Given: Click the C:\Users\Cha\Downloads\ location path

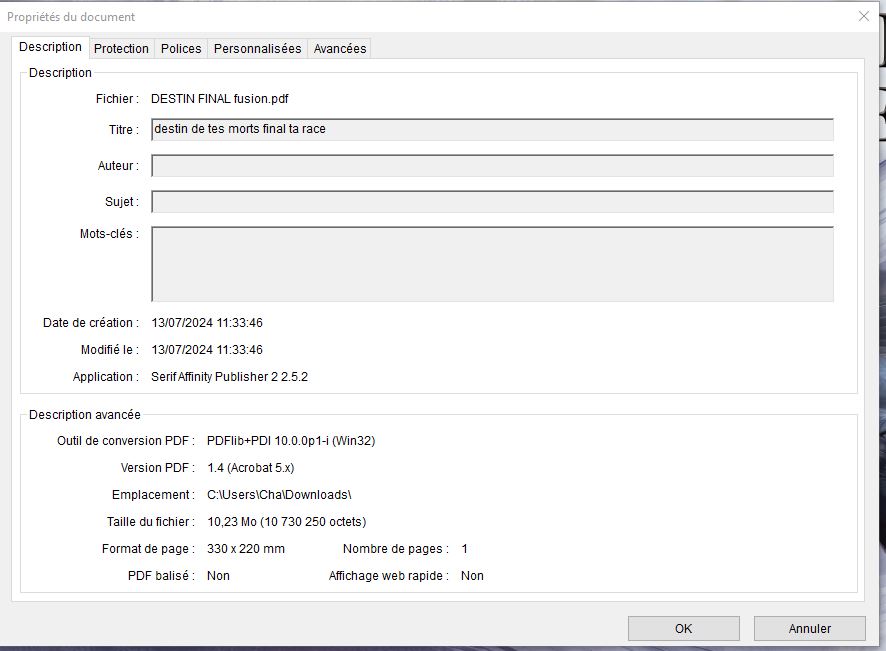Looking at the screenshot, I should [279, 495].
